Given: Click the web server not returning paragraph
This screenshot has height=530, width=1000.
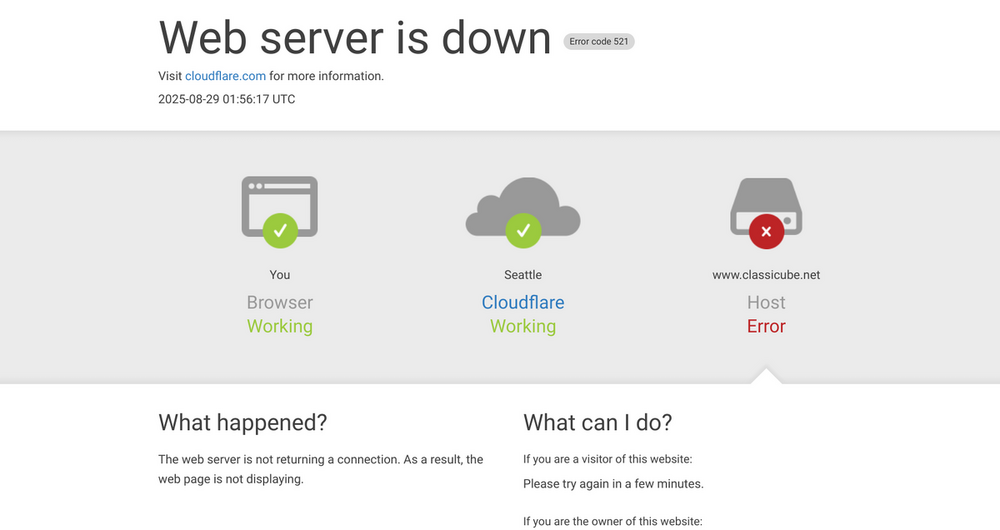Looking at the screenshot, I should click(x=321, y=469).
